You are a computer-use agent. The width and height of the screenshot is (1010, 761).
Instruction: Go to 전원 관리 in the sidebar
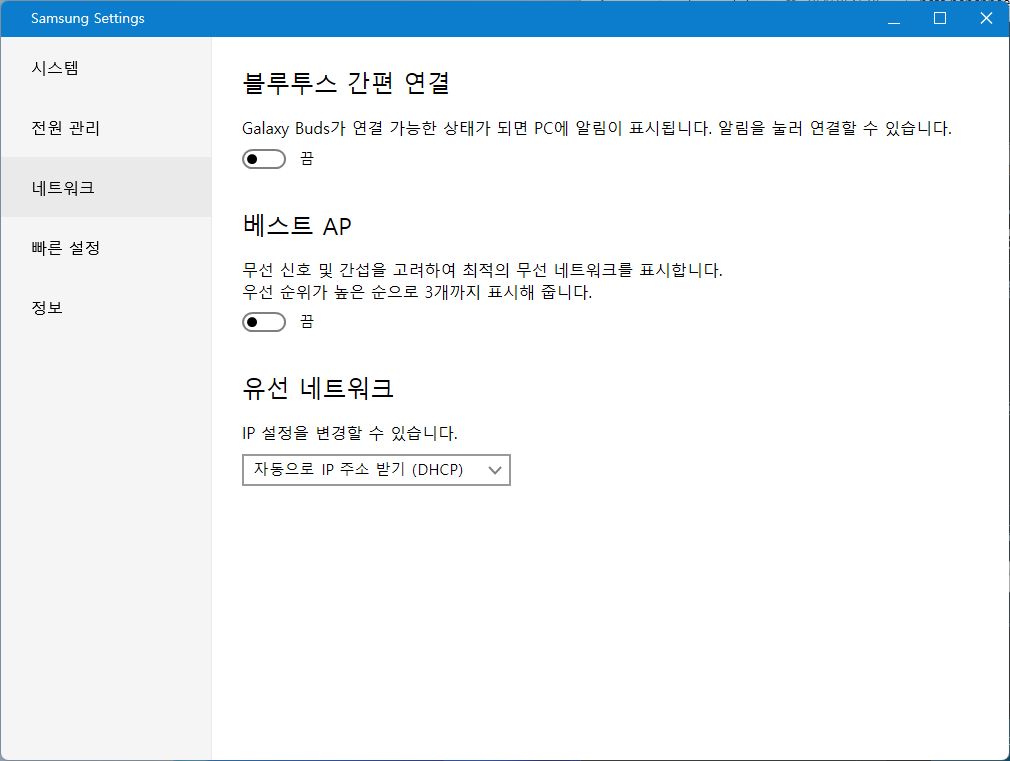[65, 128]
